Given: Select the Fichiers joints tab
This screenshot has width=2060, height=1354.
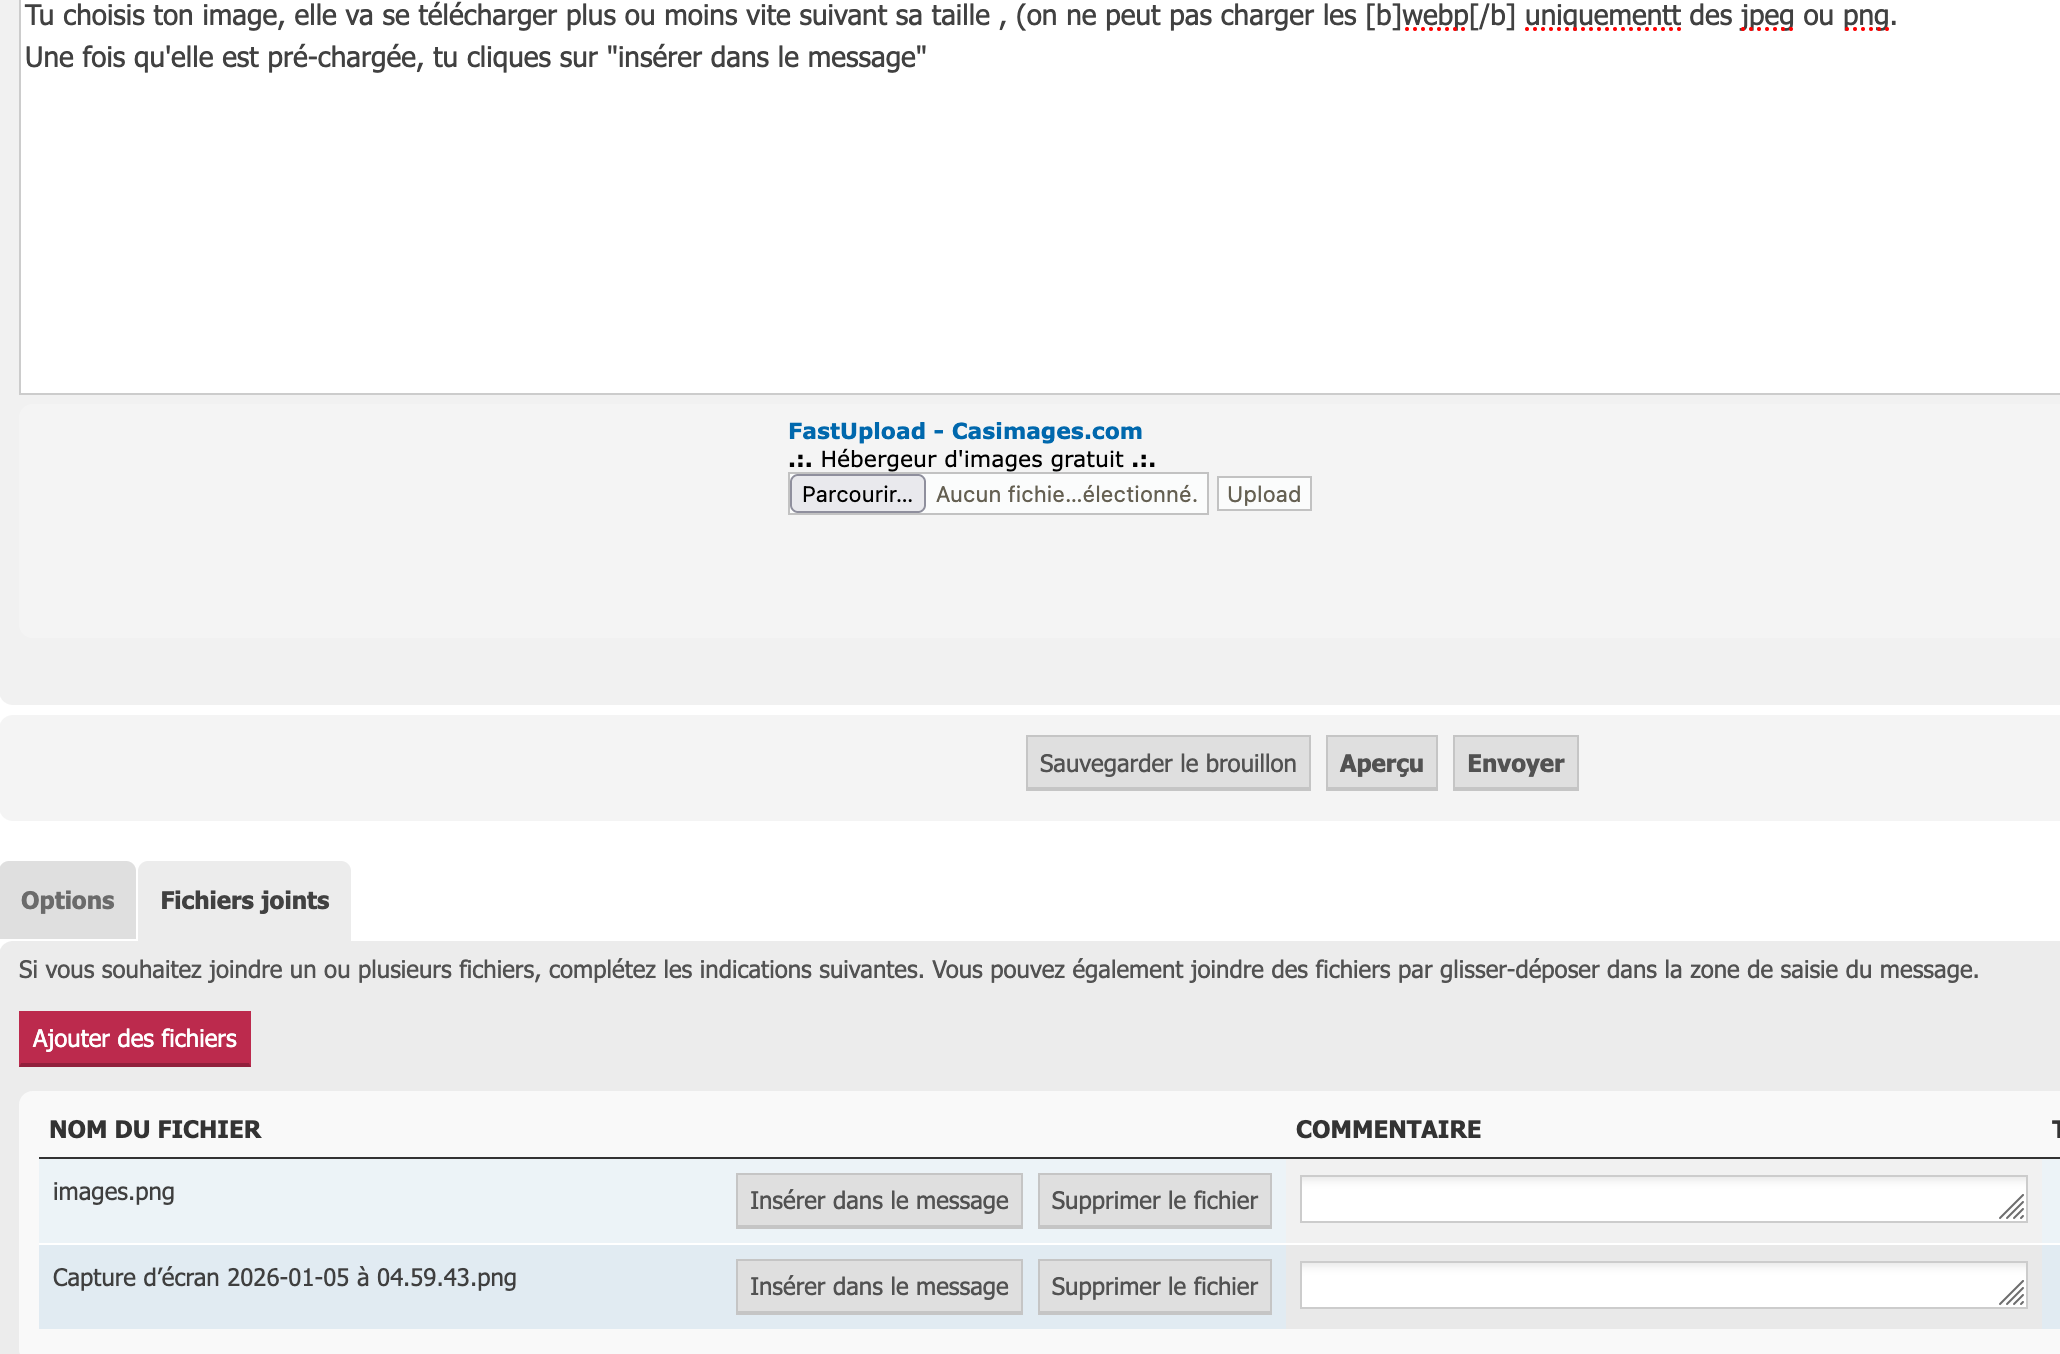Looking at the screenshot, I should pos(245,900).
